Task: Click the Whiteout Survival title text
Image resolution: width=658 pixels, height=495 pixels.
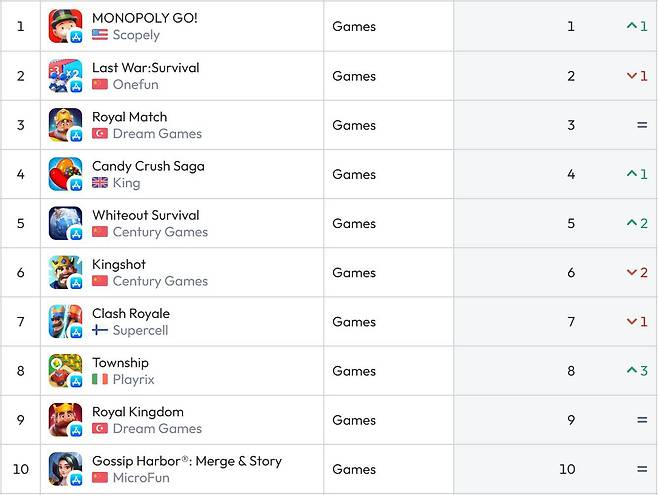Action: coord(145,215)
